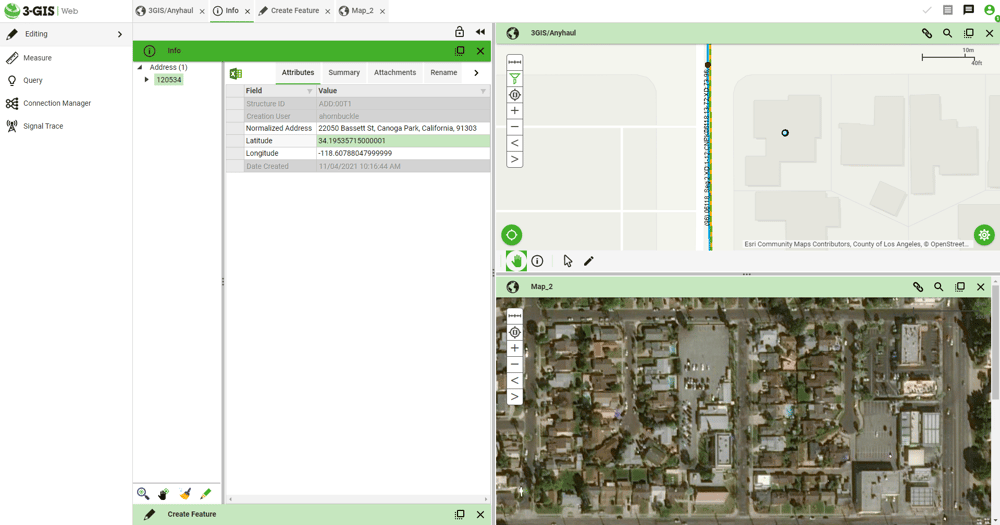The image size is (1000, 525).
Task: Select the Latitude value cell
Action: click(x=403, y=141)
